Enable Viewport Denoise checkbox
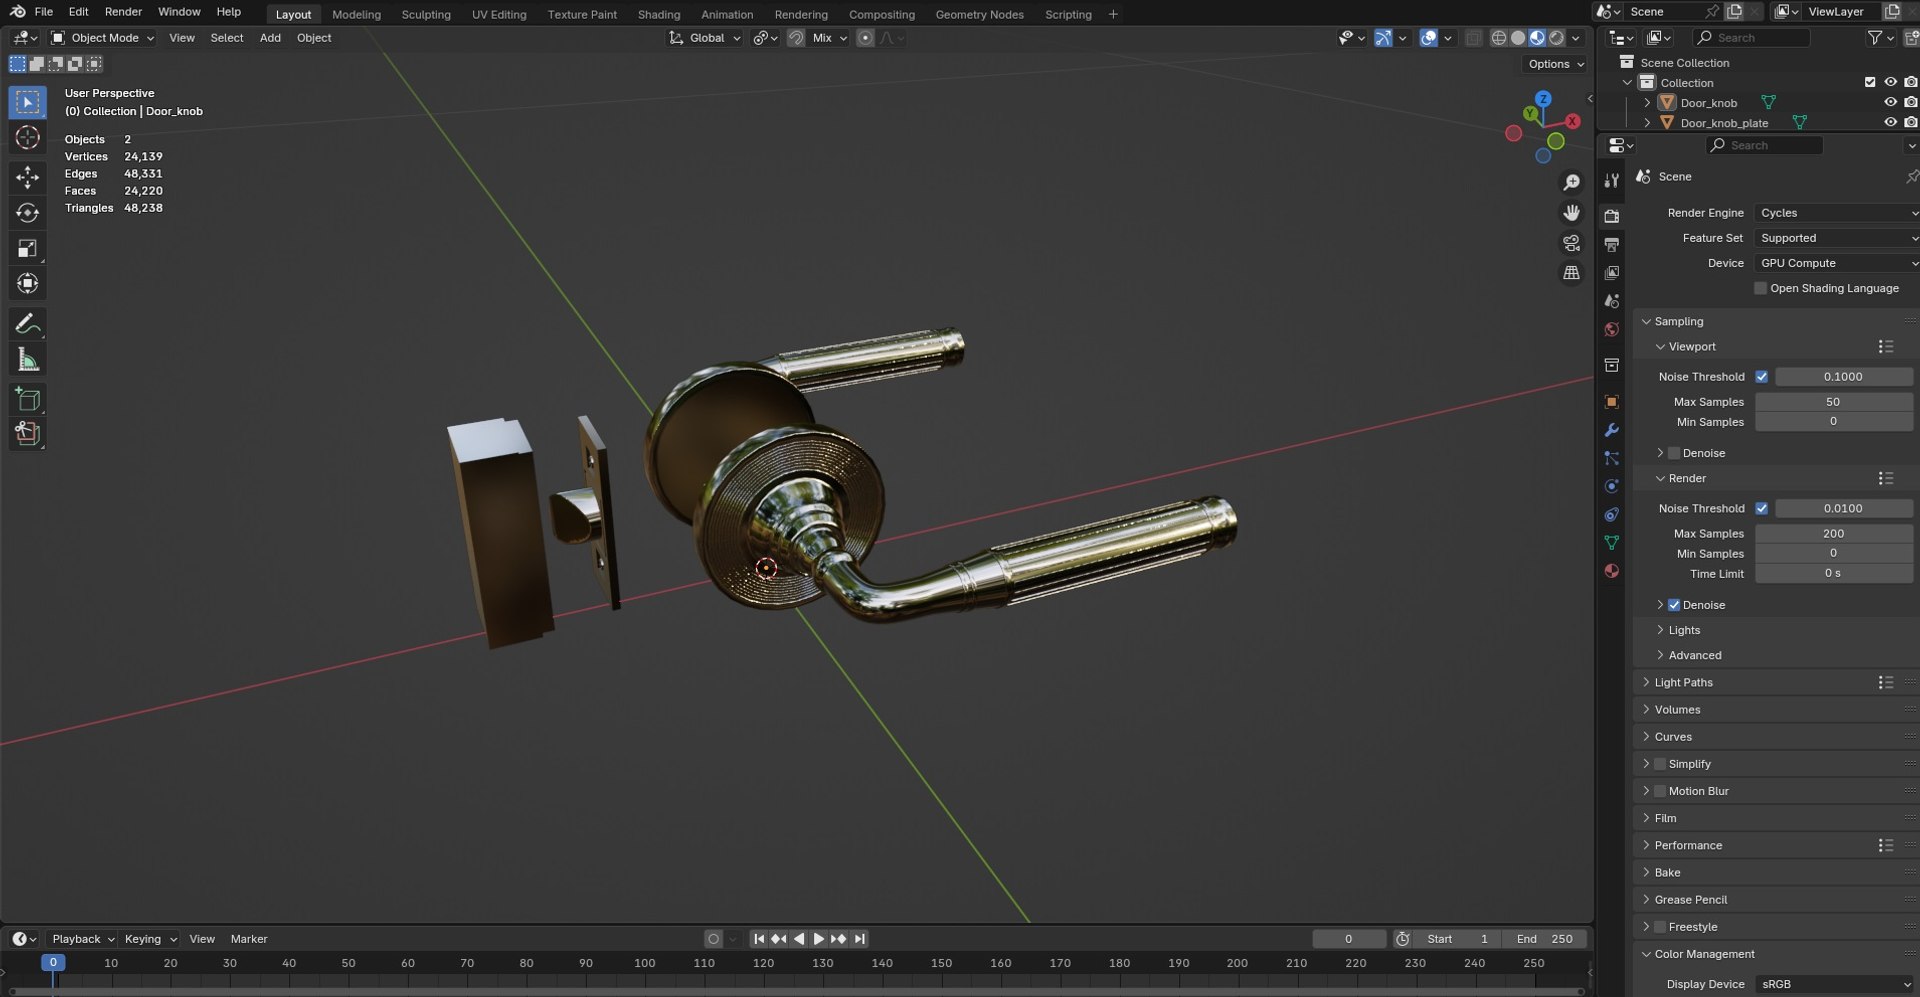This screenshot has width=1920, height=997. click(1673, 453)
